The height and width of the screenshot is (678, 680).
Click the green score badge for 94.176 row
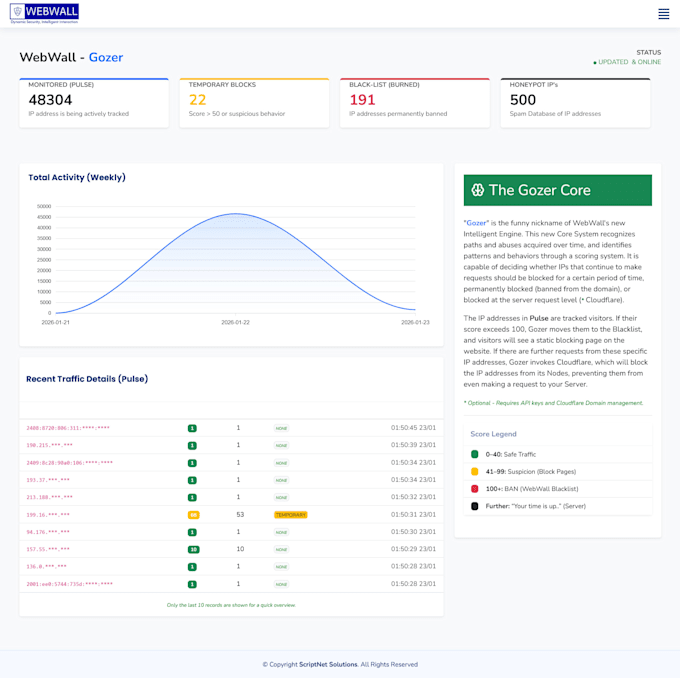(x=192, y=532)
